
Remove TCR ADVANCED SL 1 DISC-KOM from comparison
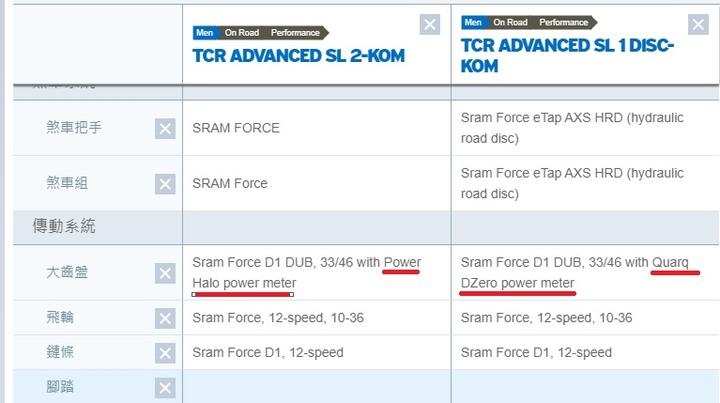click(698, 24)
